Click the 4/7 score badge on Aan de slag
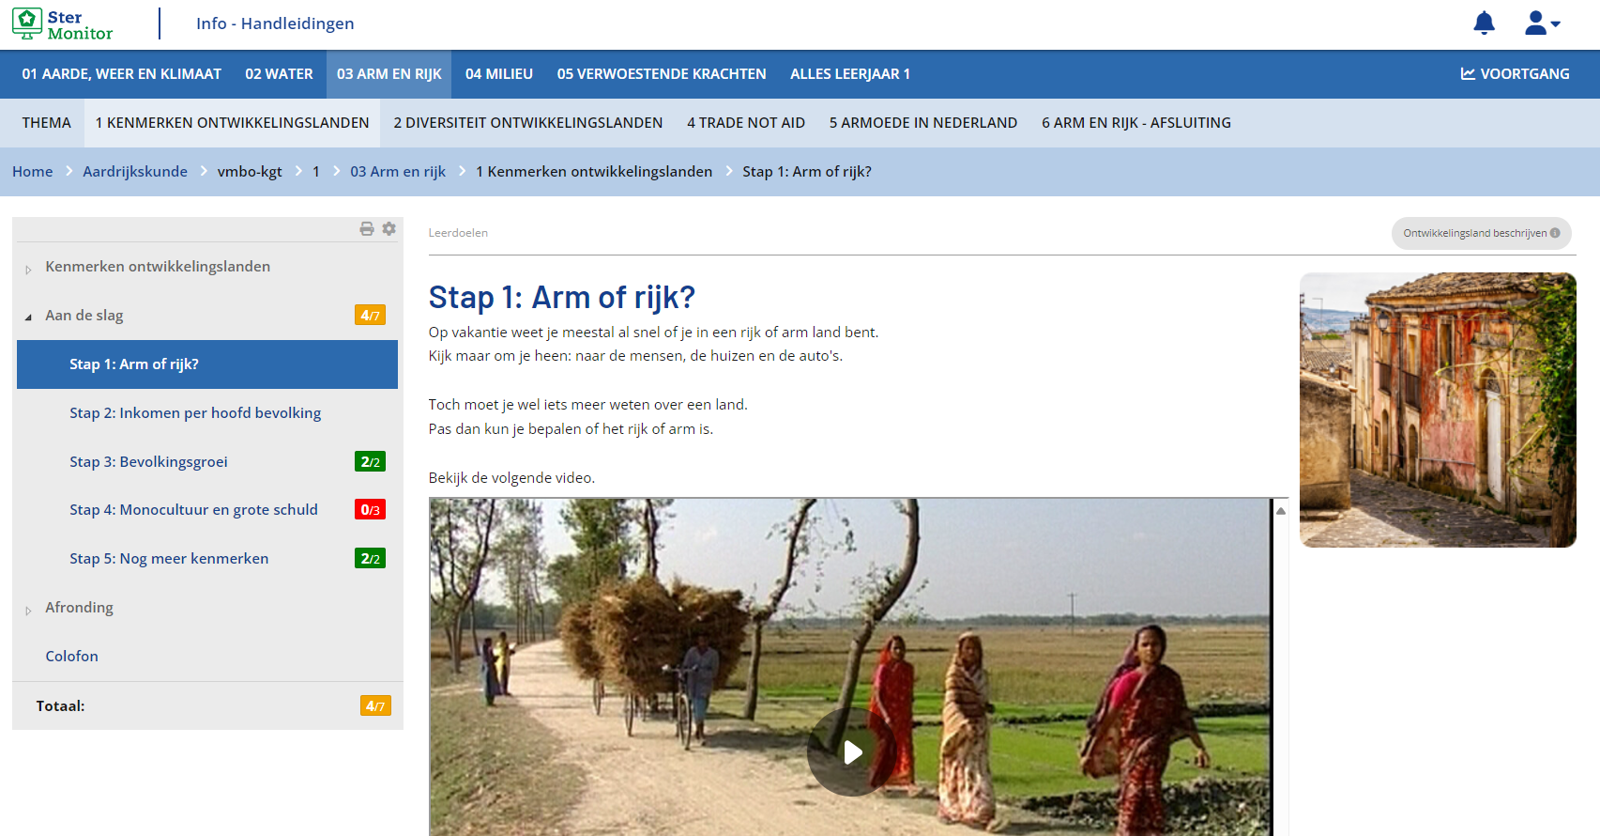Image resolution: width=1600 pixels, height=836 pixels. click(x=370, y=315)
